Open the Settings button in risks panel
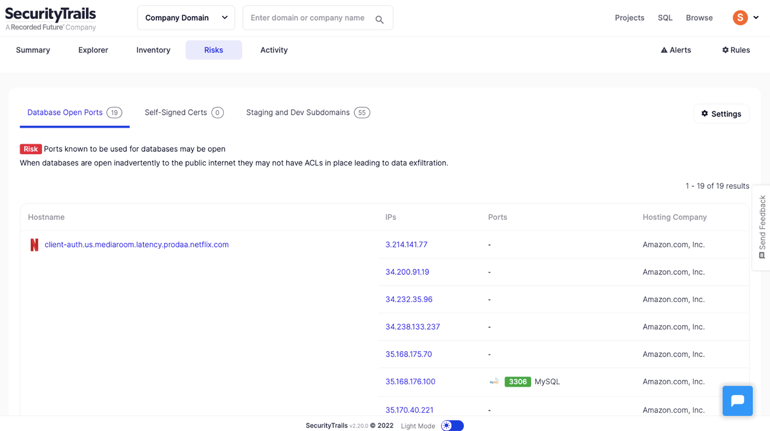Screen dimensions: 770x431 click(721, 114)
